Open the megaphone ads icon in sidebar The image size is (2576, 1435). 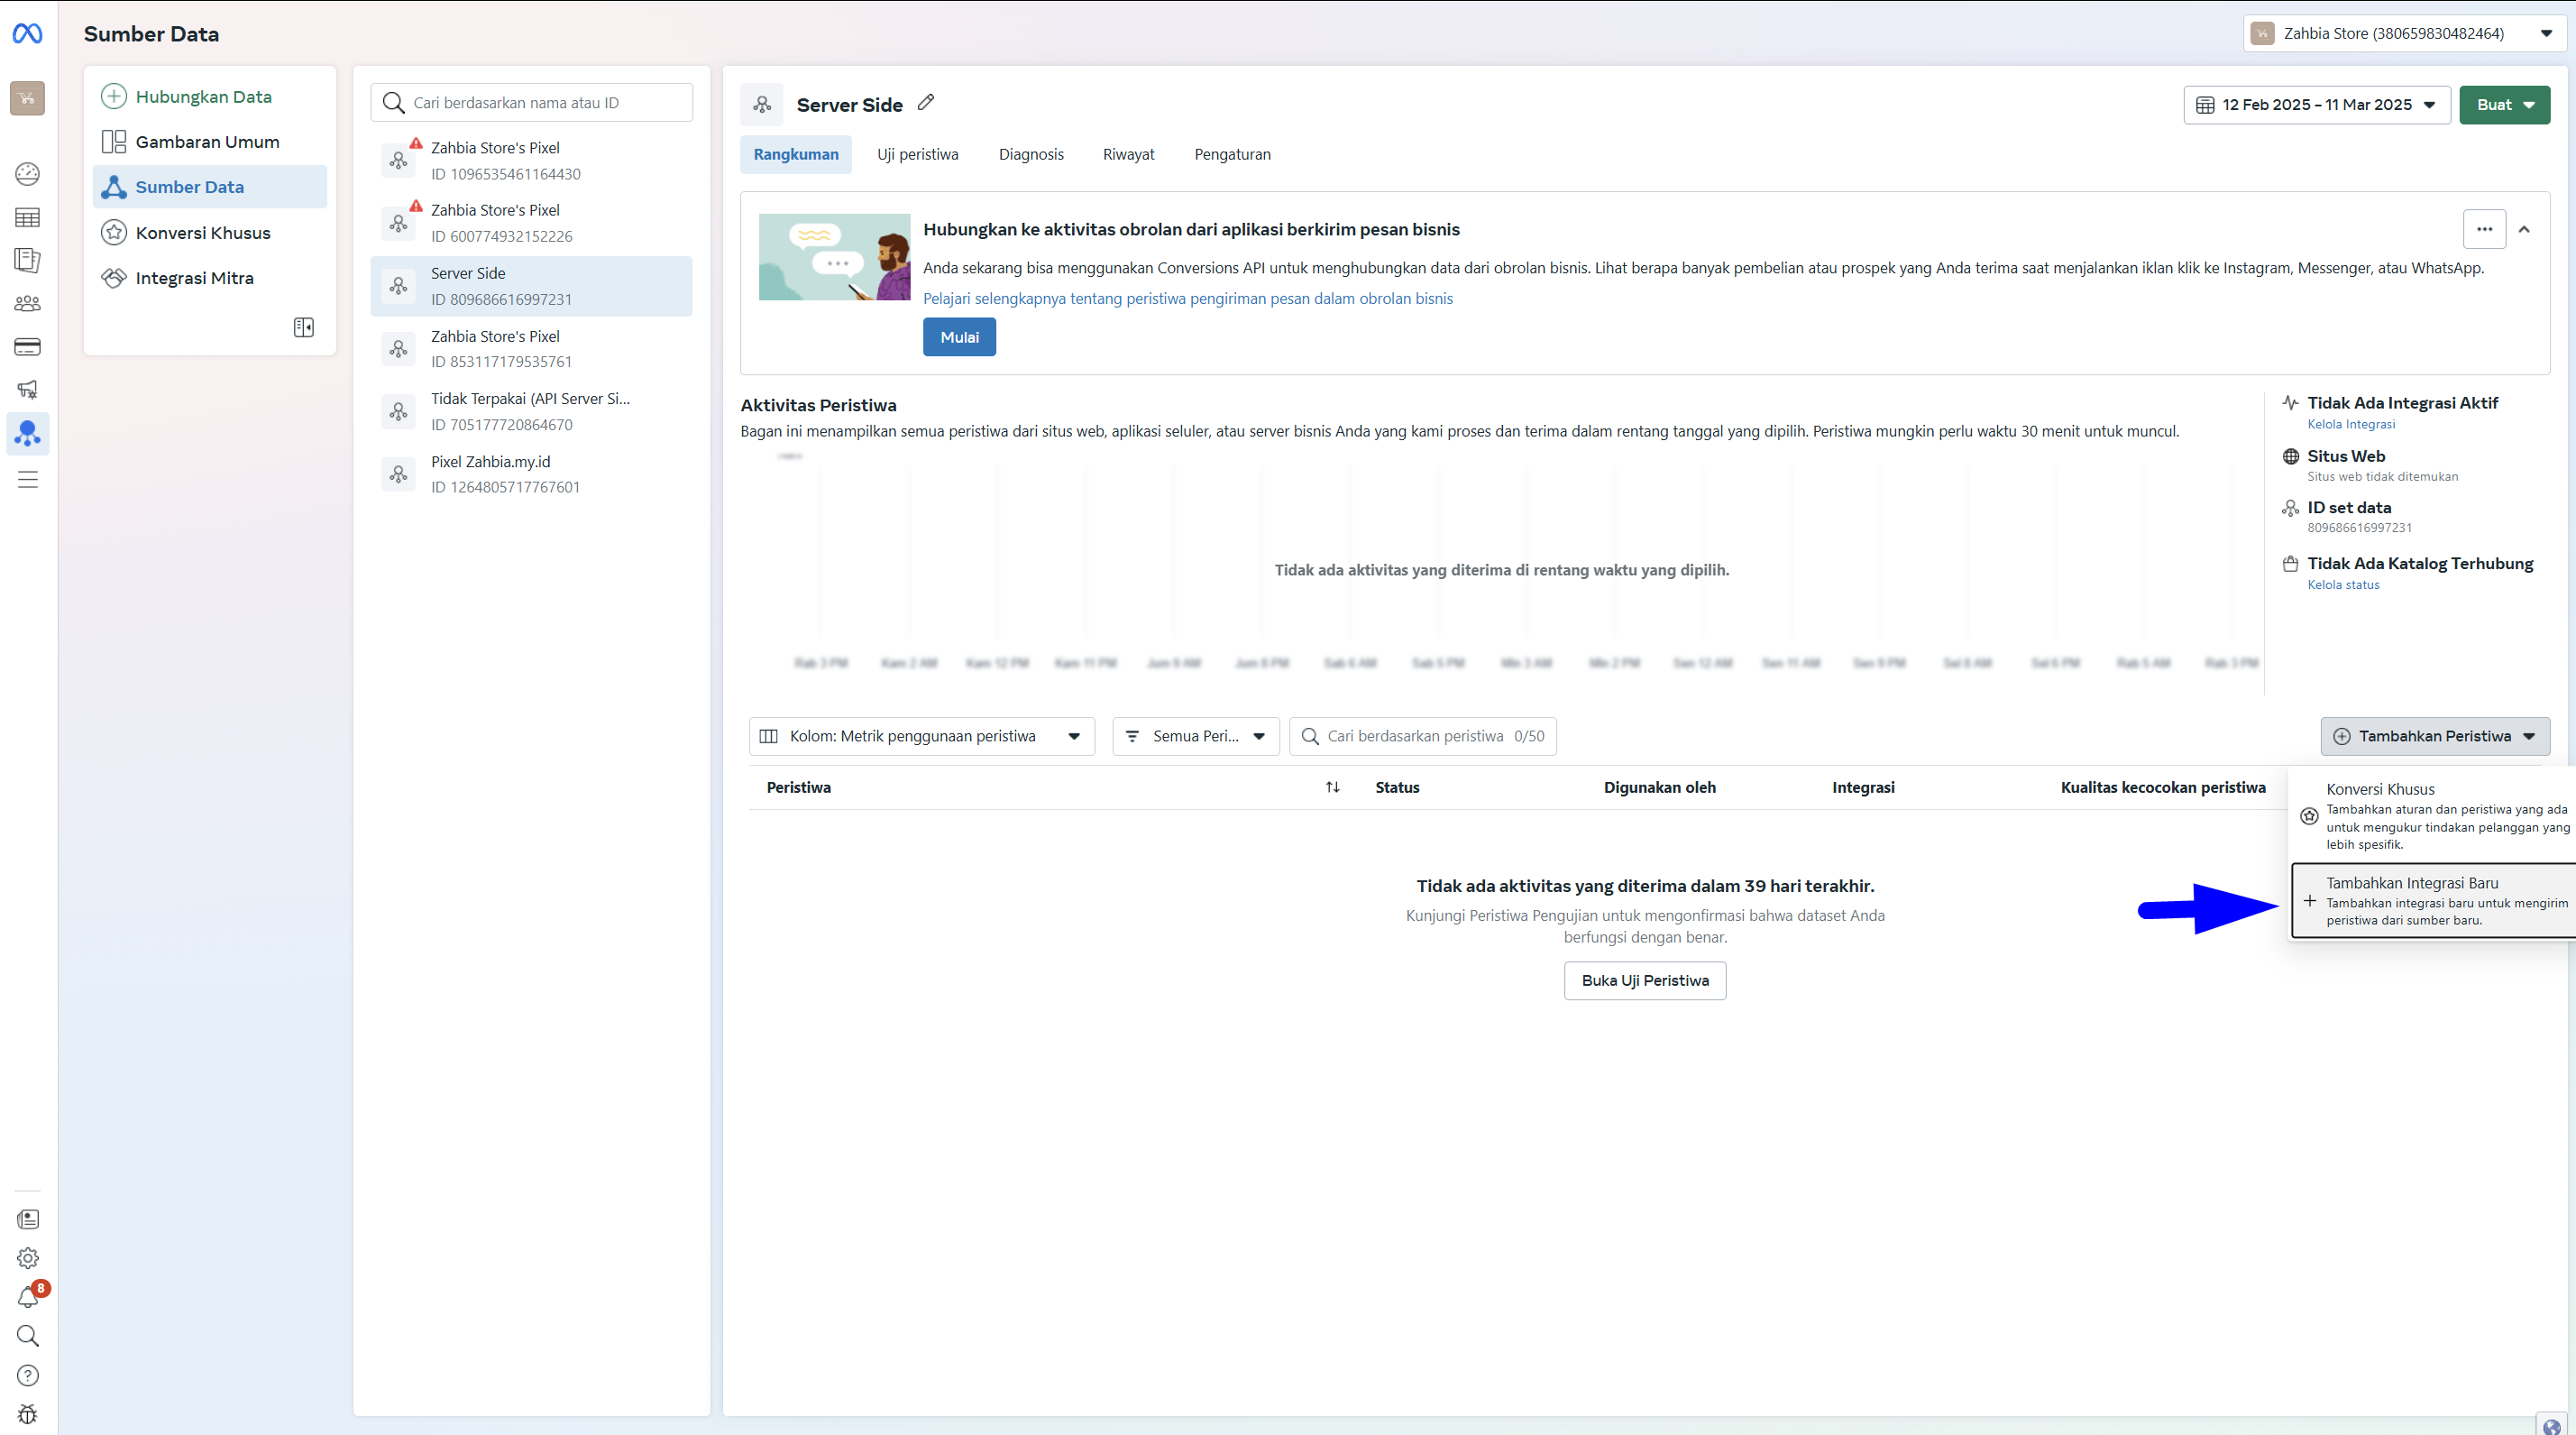click(x=27, y=390)
